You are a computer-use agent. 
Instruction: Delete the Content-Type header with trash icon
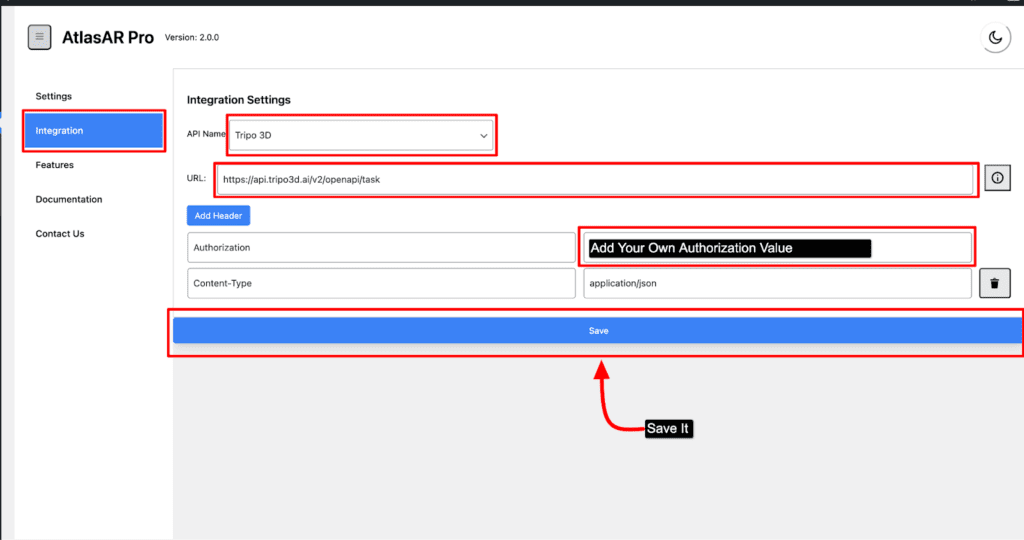click(994, 283)
